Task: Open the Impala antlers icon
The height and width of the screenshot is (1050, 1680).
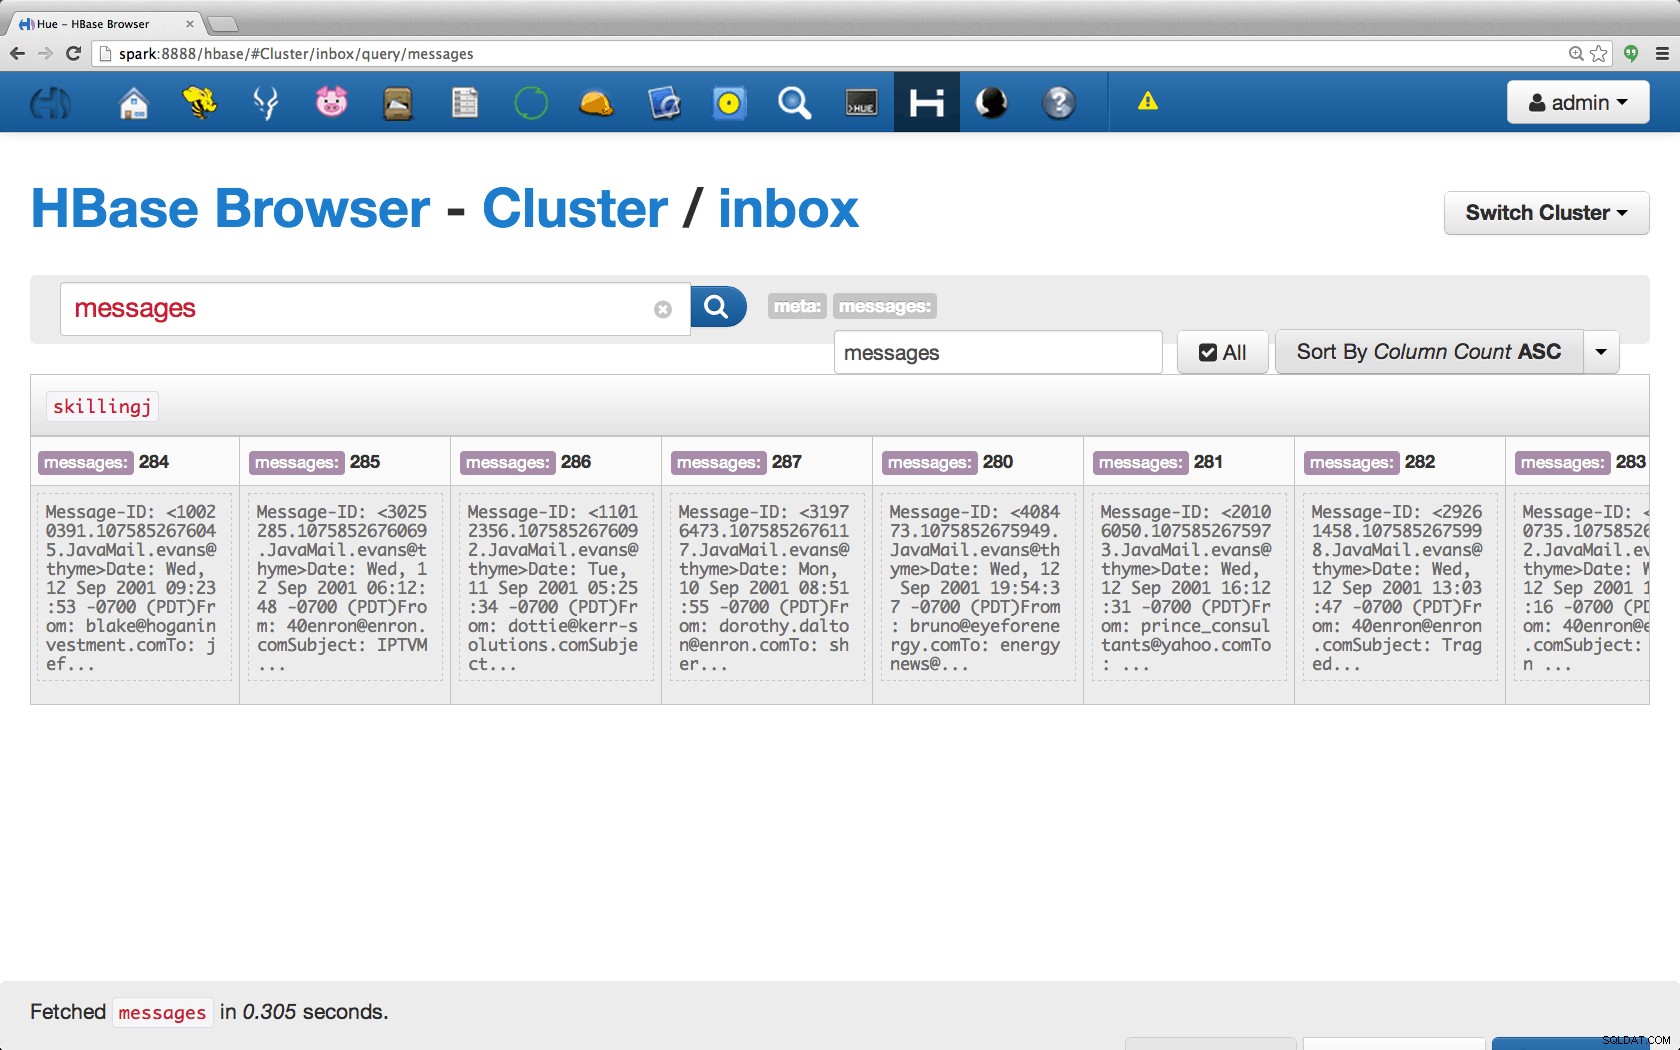Action: pos(266,102)
